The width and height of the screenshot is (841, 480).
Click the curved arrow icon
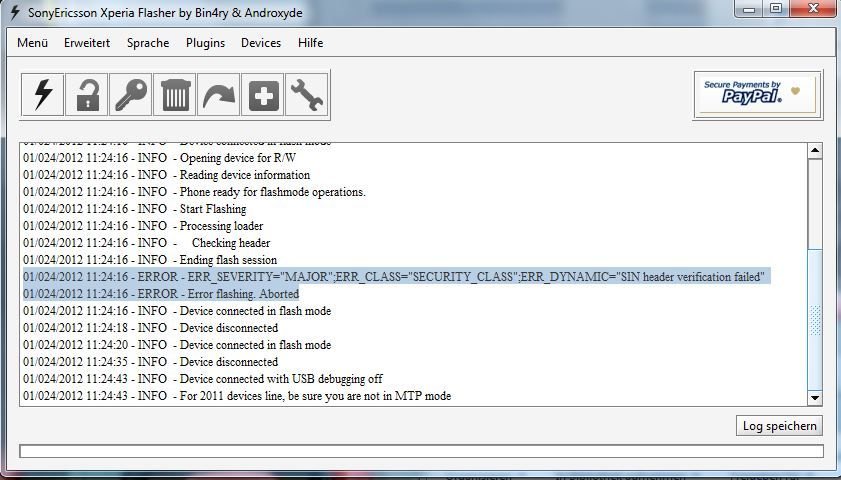(x=219, y=95)
